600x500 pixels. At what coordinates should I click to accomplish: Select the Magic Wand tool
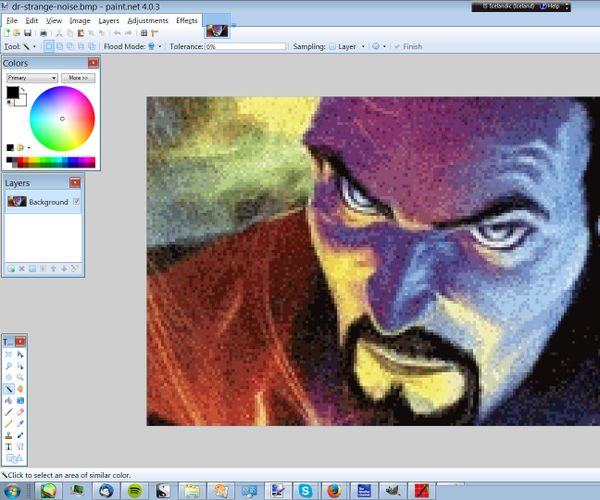[x=8, y=389]
